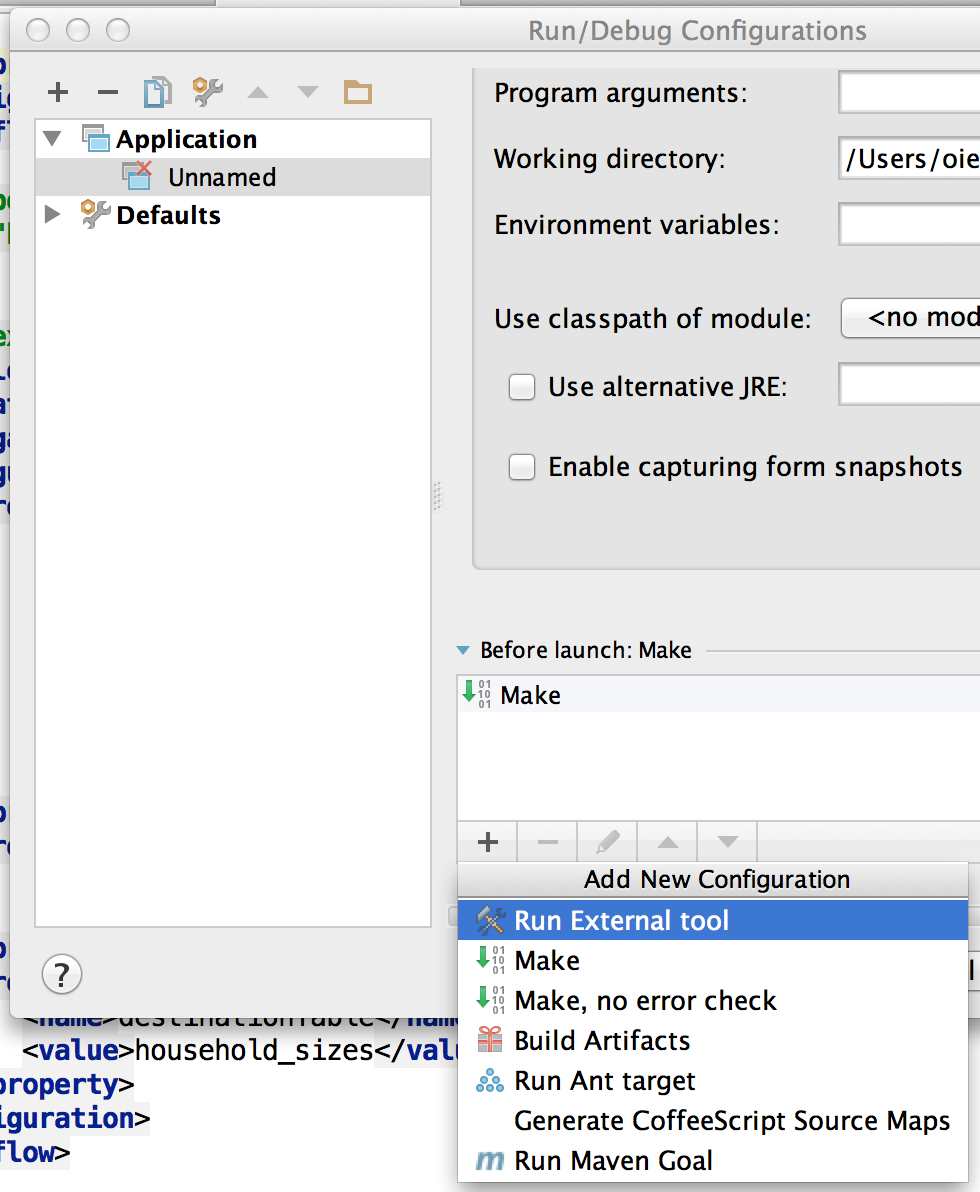
Task: Close the Run/Debug Configurations window
Action: 38,30
